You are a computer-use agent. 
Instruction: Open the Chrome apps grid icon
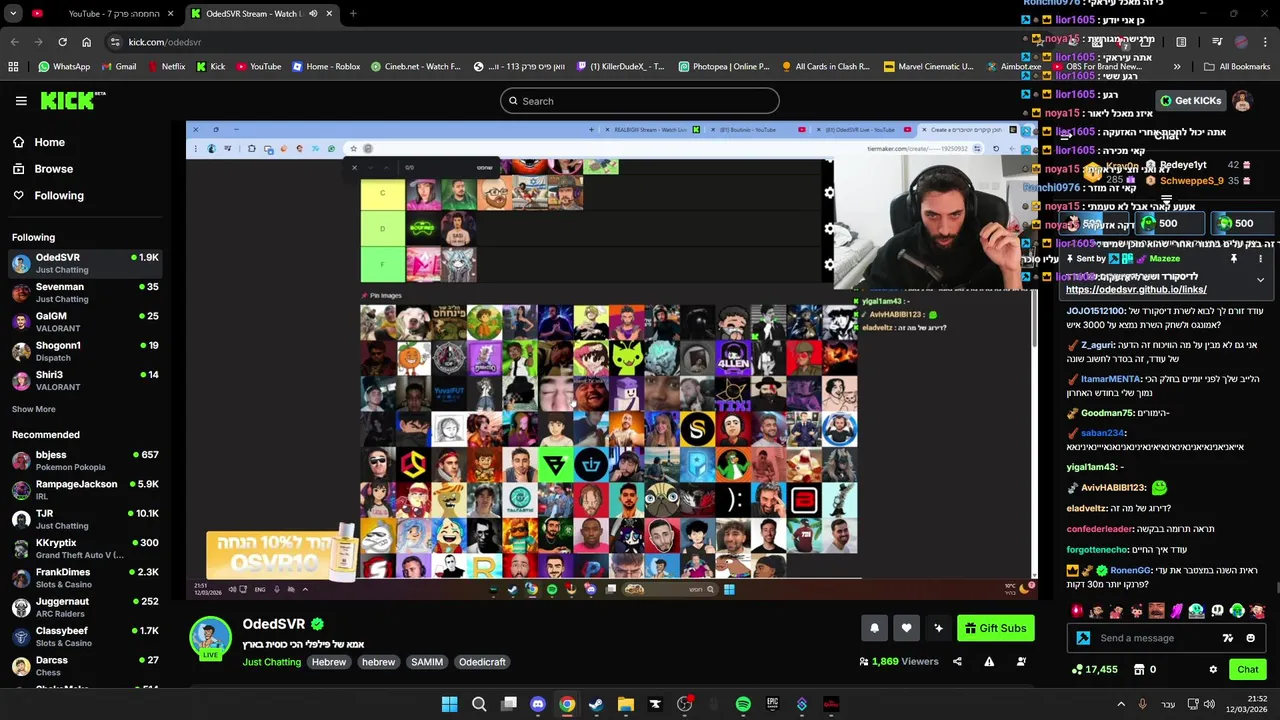click(x=13, y=67)
